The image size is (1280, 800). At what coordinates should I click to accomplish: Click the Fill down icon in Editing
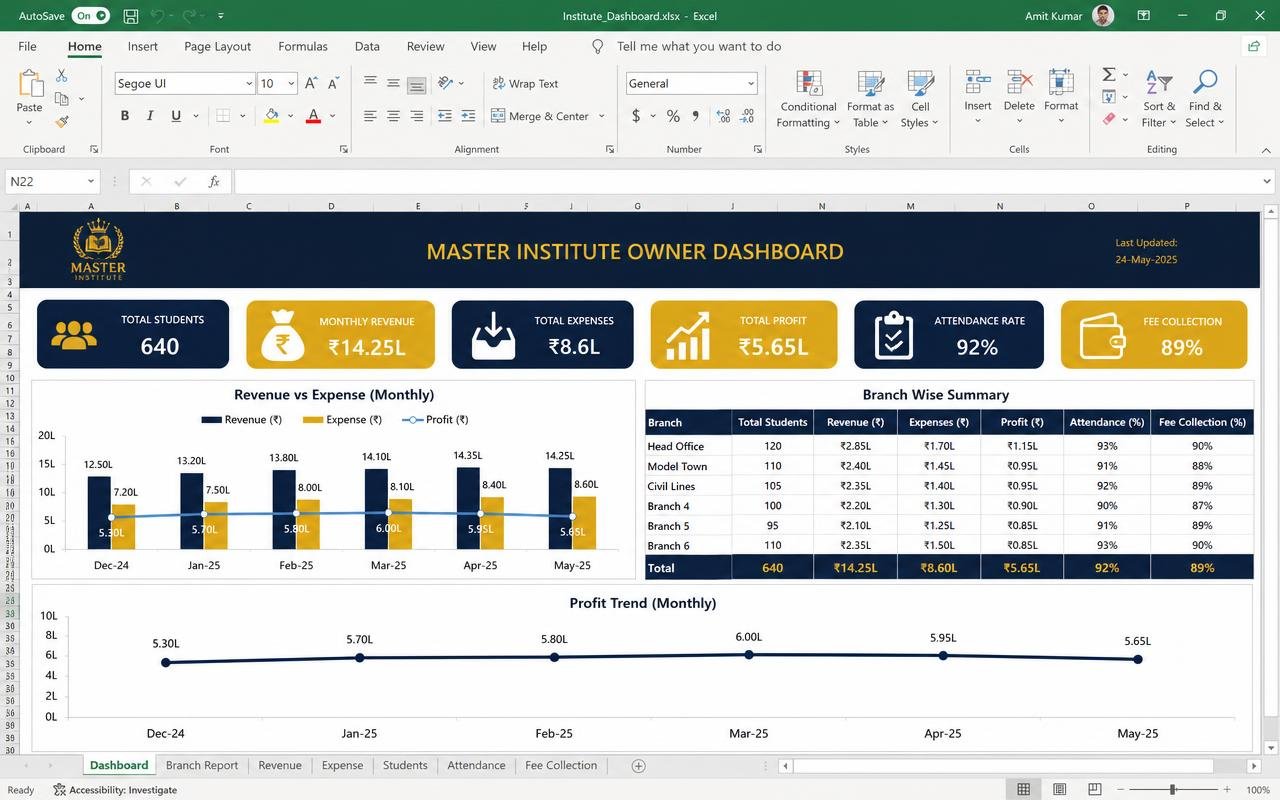point(1109,97)
